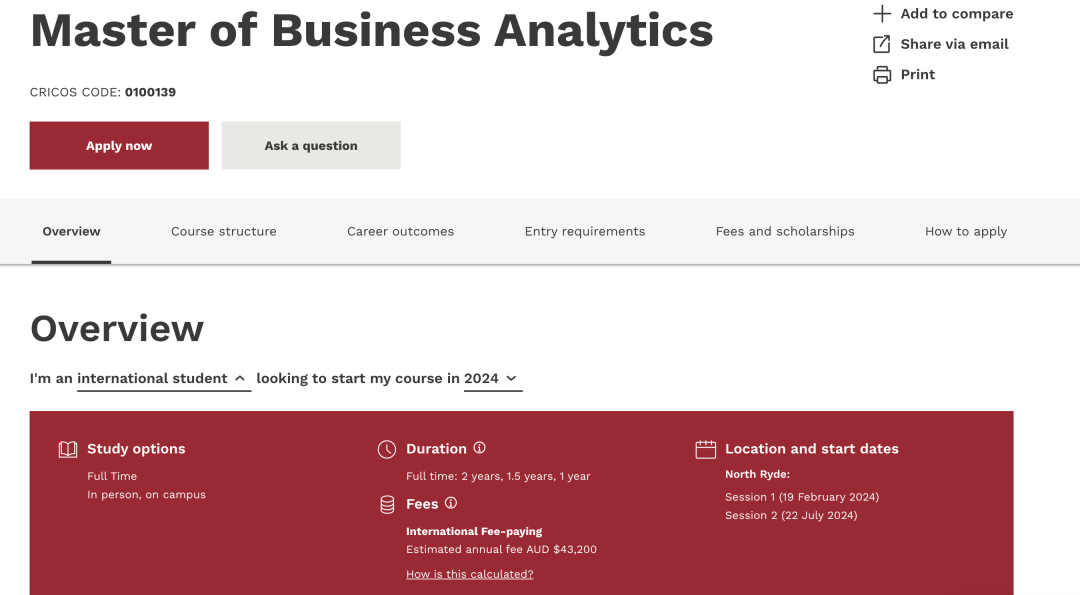Image resolution: width=1080 pixels, height=595 pixels.
Task: Click the Study options book icon
Action: [x=68, y=450]
